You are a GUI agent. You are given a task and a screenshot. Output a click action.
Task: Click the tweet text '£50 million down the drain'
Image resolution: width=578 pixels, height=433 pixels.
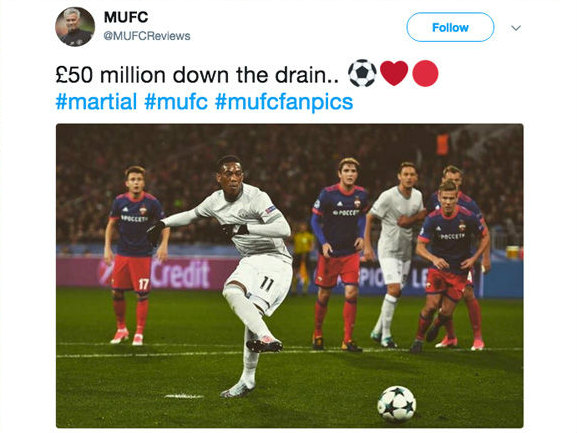pyautogui.click(x=196, y=75)
